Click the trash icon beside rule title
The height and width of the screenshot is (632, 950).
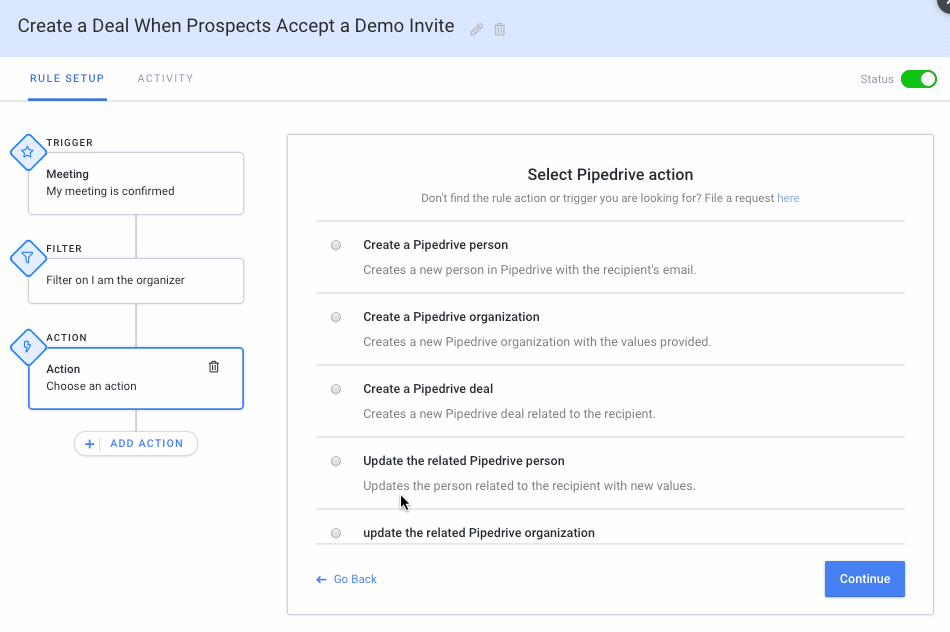[500, 29]
